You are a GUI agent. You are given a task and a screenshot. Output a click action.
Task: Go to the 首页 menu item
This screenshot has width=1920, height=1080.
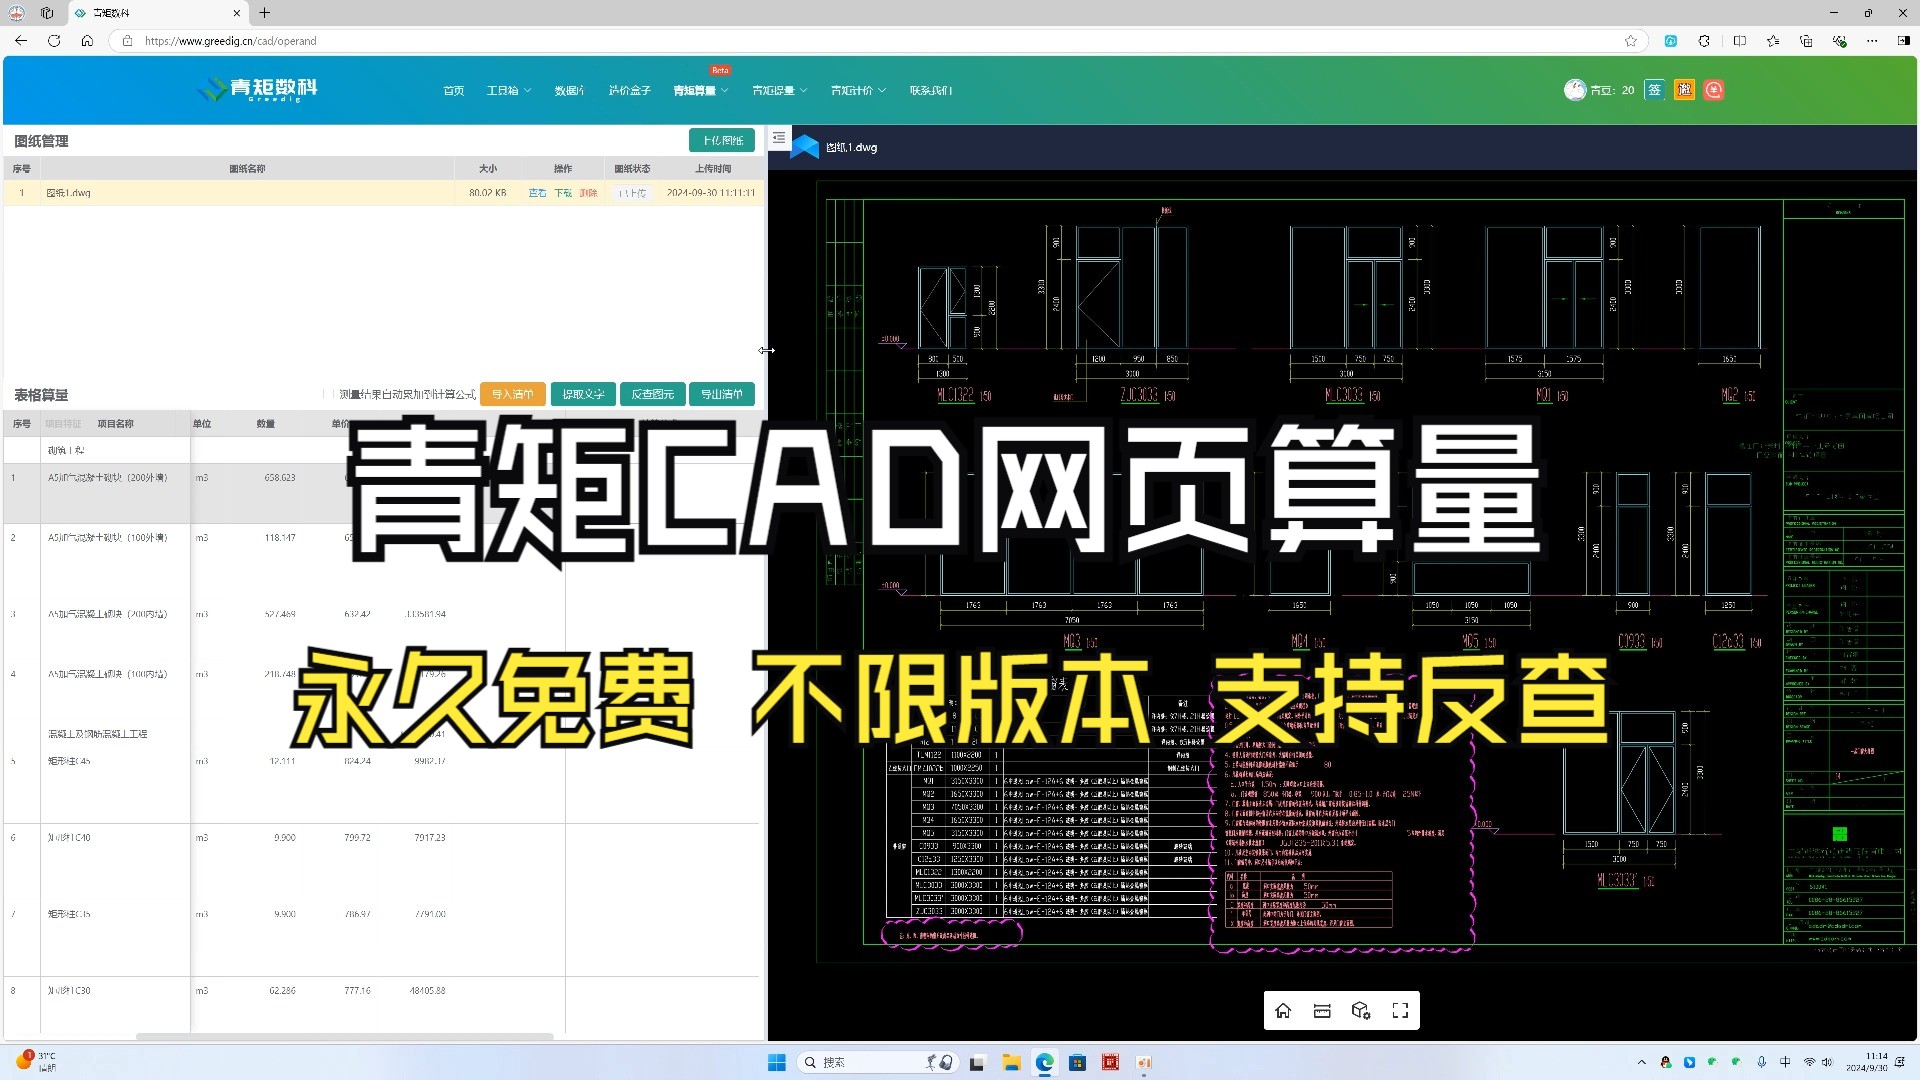tap(454, 90)
